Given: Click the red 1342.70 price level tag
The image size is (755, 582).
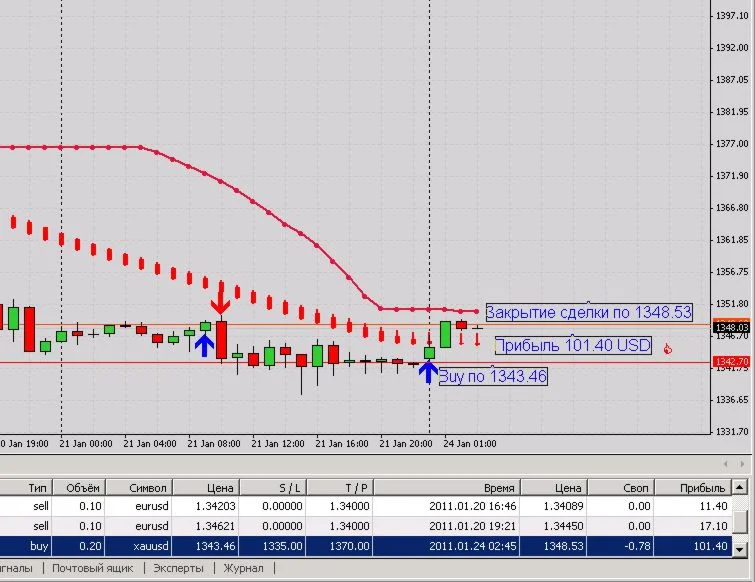Looking at the screenshot, I should (x=731, y=361).
